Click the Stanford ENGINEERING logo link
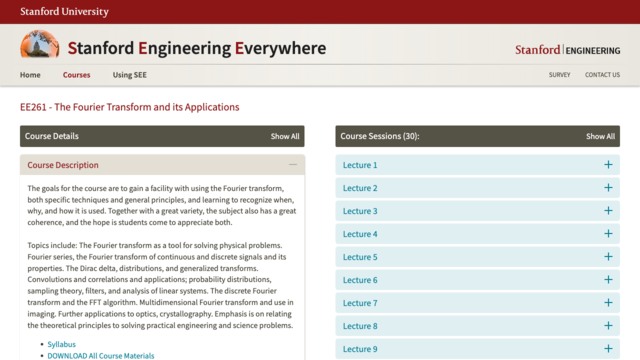 (x=567, y=50)
